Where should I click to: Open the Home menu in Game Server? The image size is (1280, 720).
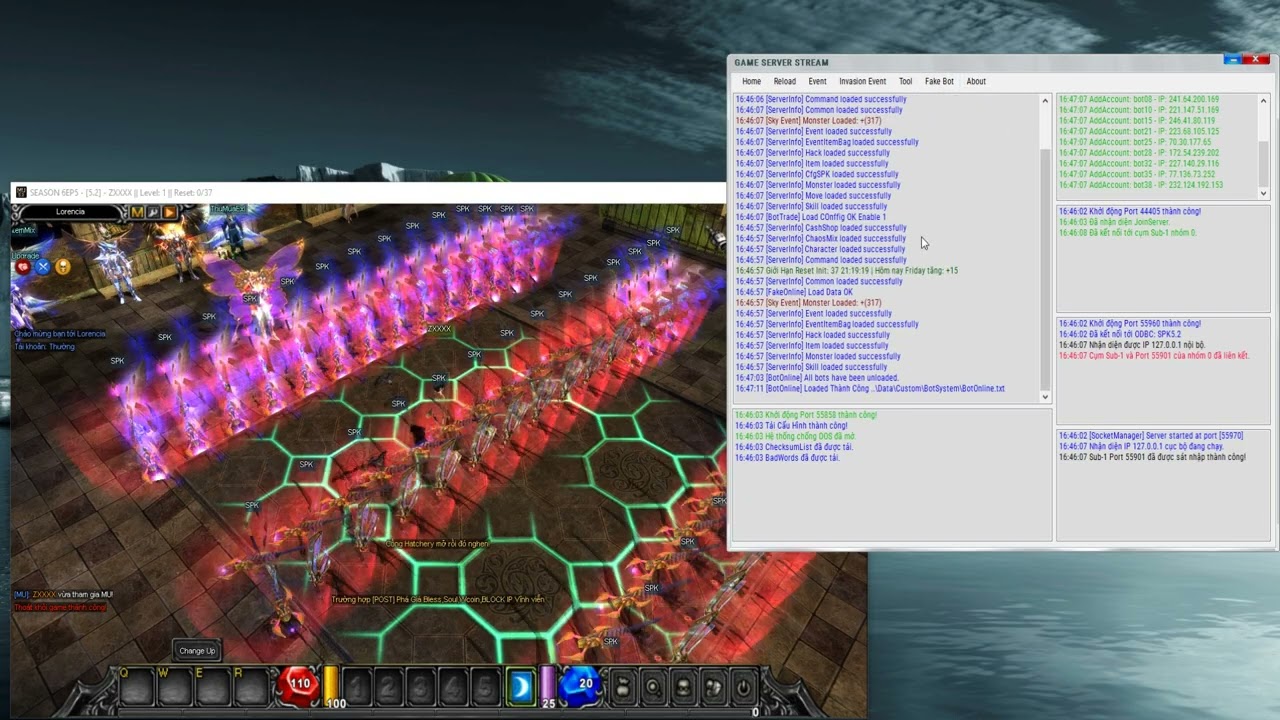[751, 82]
